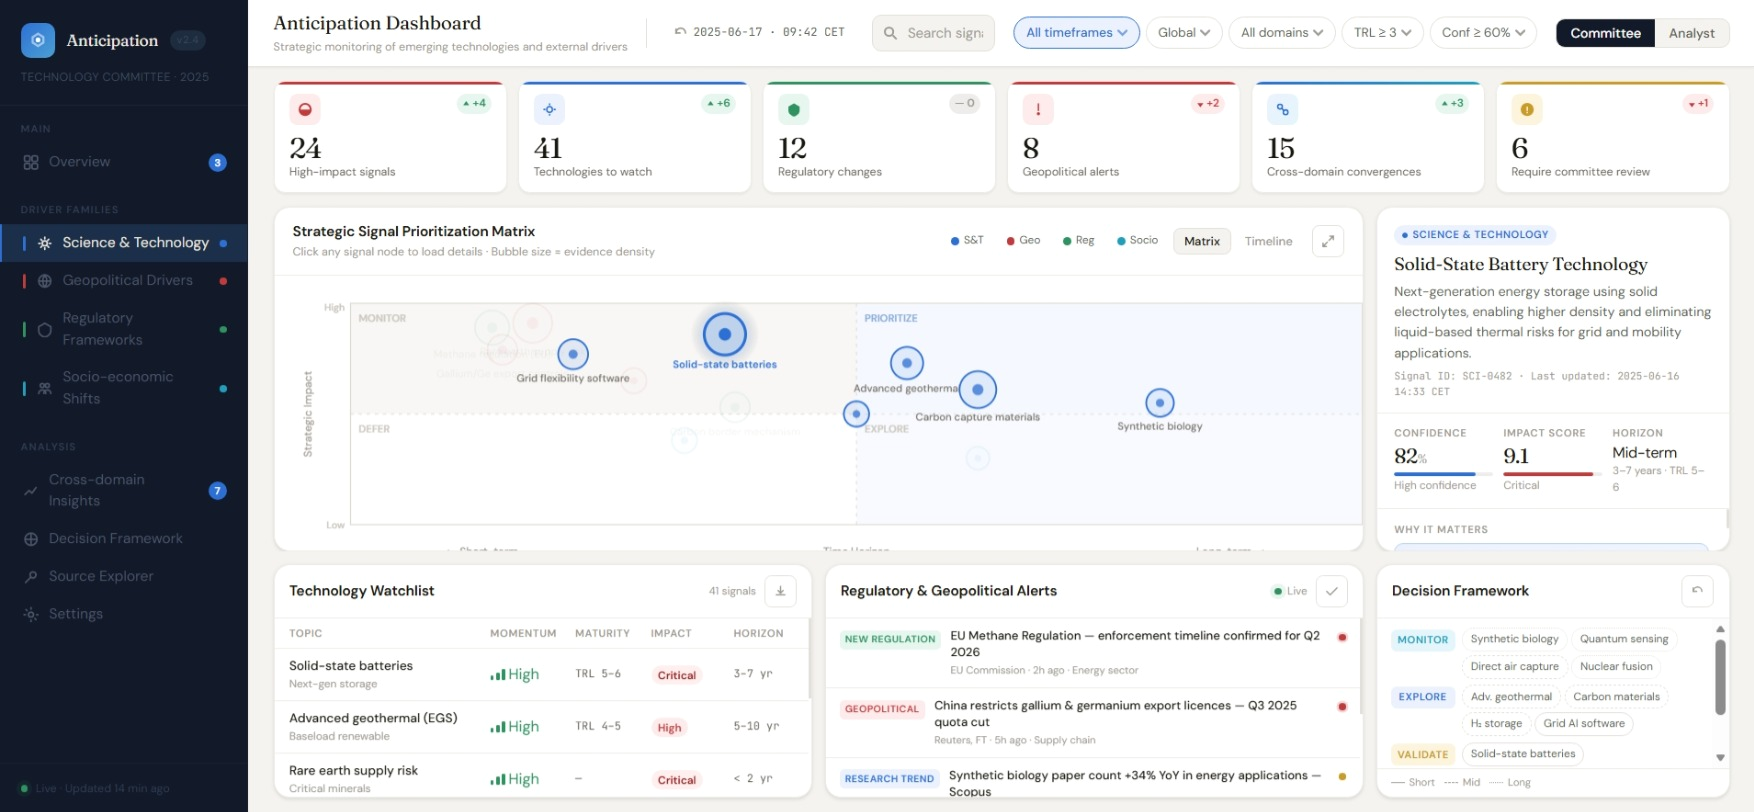1754x812 pixels.
Task: Click the Grid AI software chip
Action: 1584,723
